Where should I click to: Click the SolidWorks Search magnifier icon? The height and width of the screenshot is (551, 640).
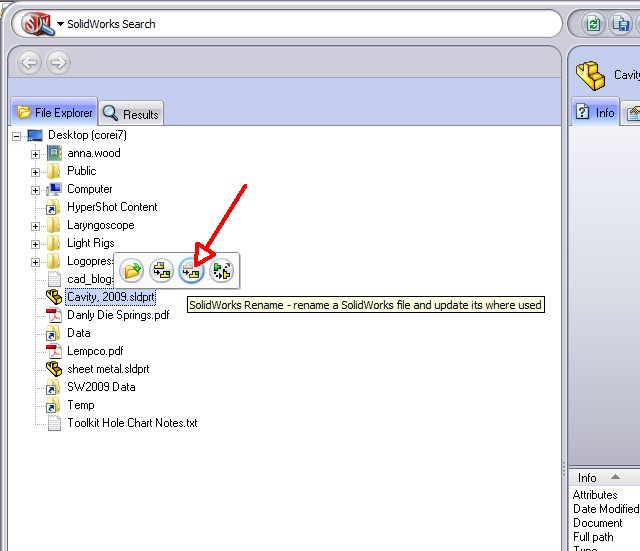[x=37, y=23]
